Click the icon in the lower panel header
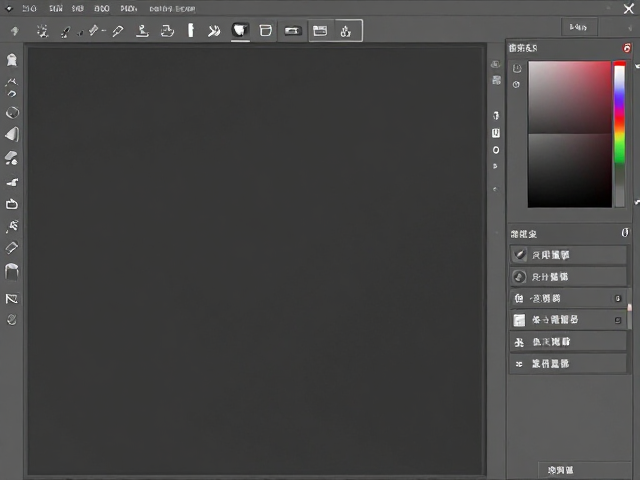This screenshot has width=640, height=480. (625, 233)
